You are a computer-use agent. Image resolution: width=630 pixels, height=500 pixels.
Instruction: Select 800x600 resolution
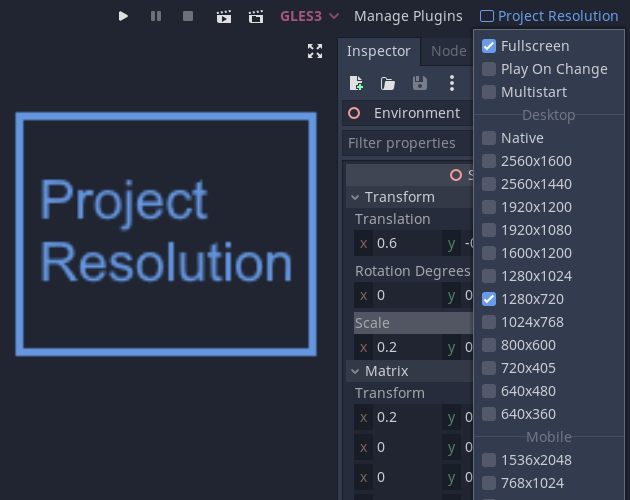pos(489,345)
